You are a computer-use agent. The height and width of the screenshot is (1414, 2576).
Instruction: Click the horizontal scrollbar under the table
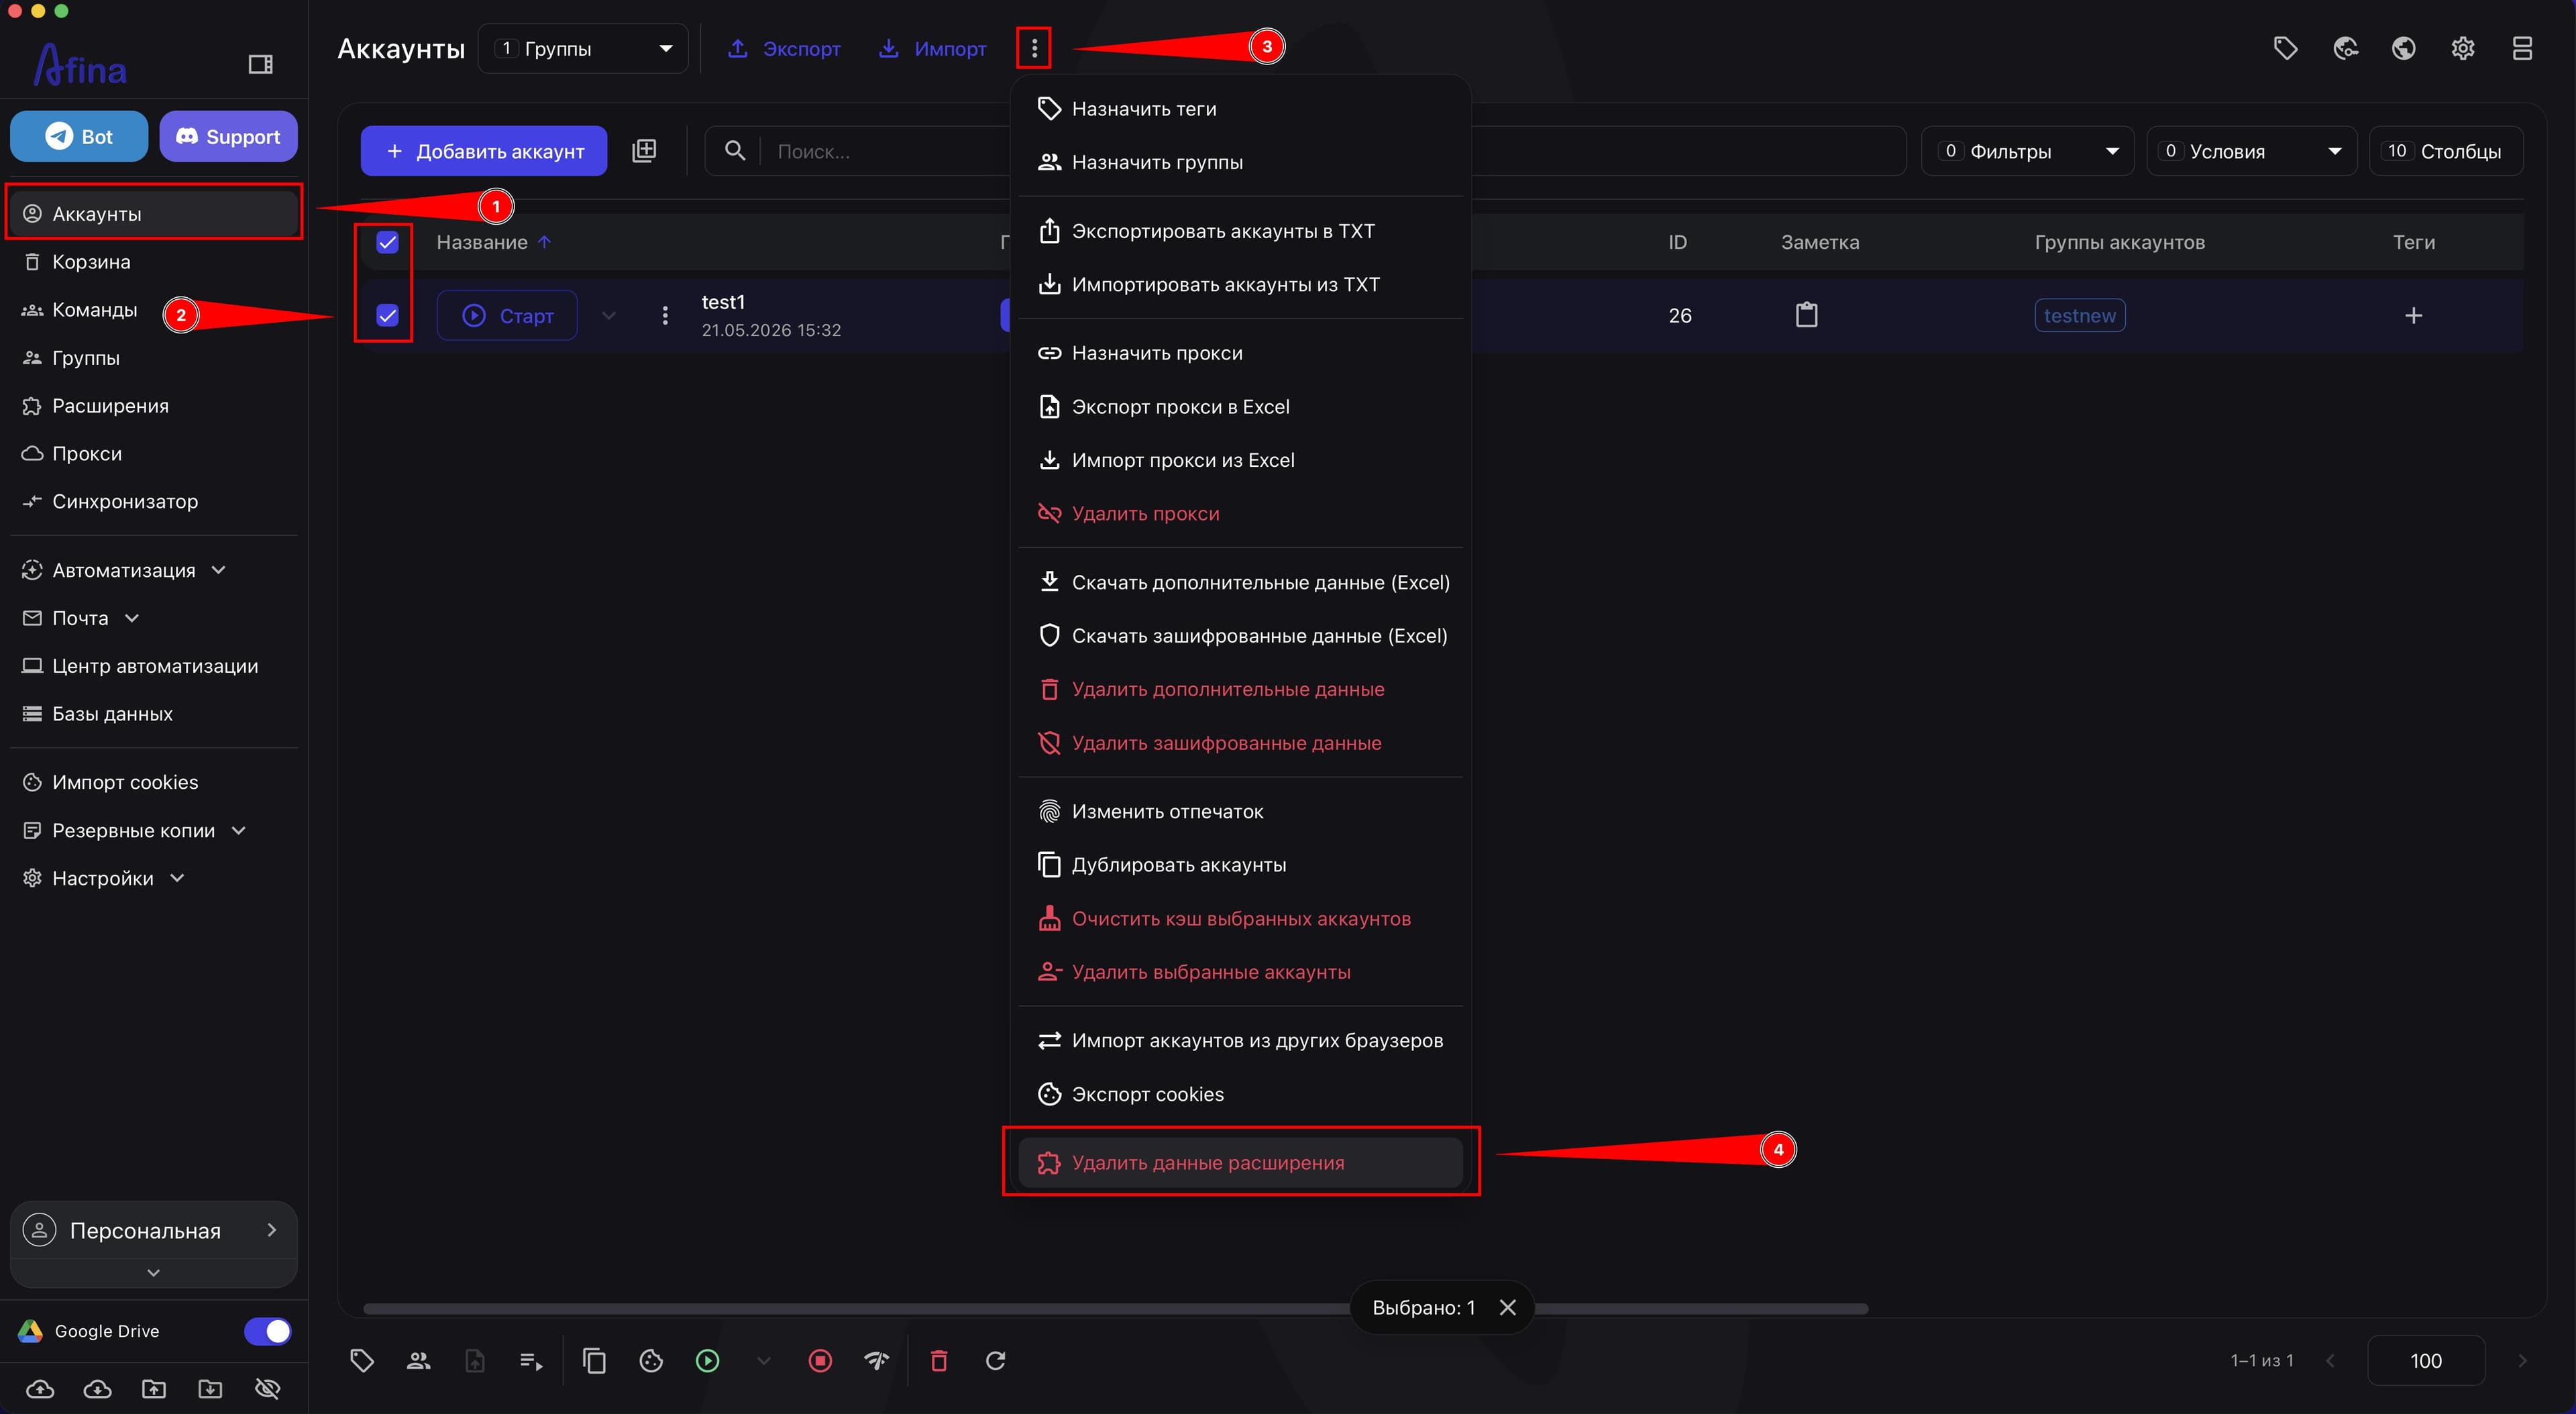click(1115, 1308)
